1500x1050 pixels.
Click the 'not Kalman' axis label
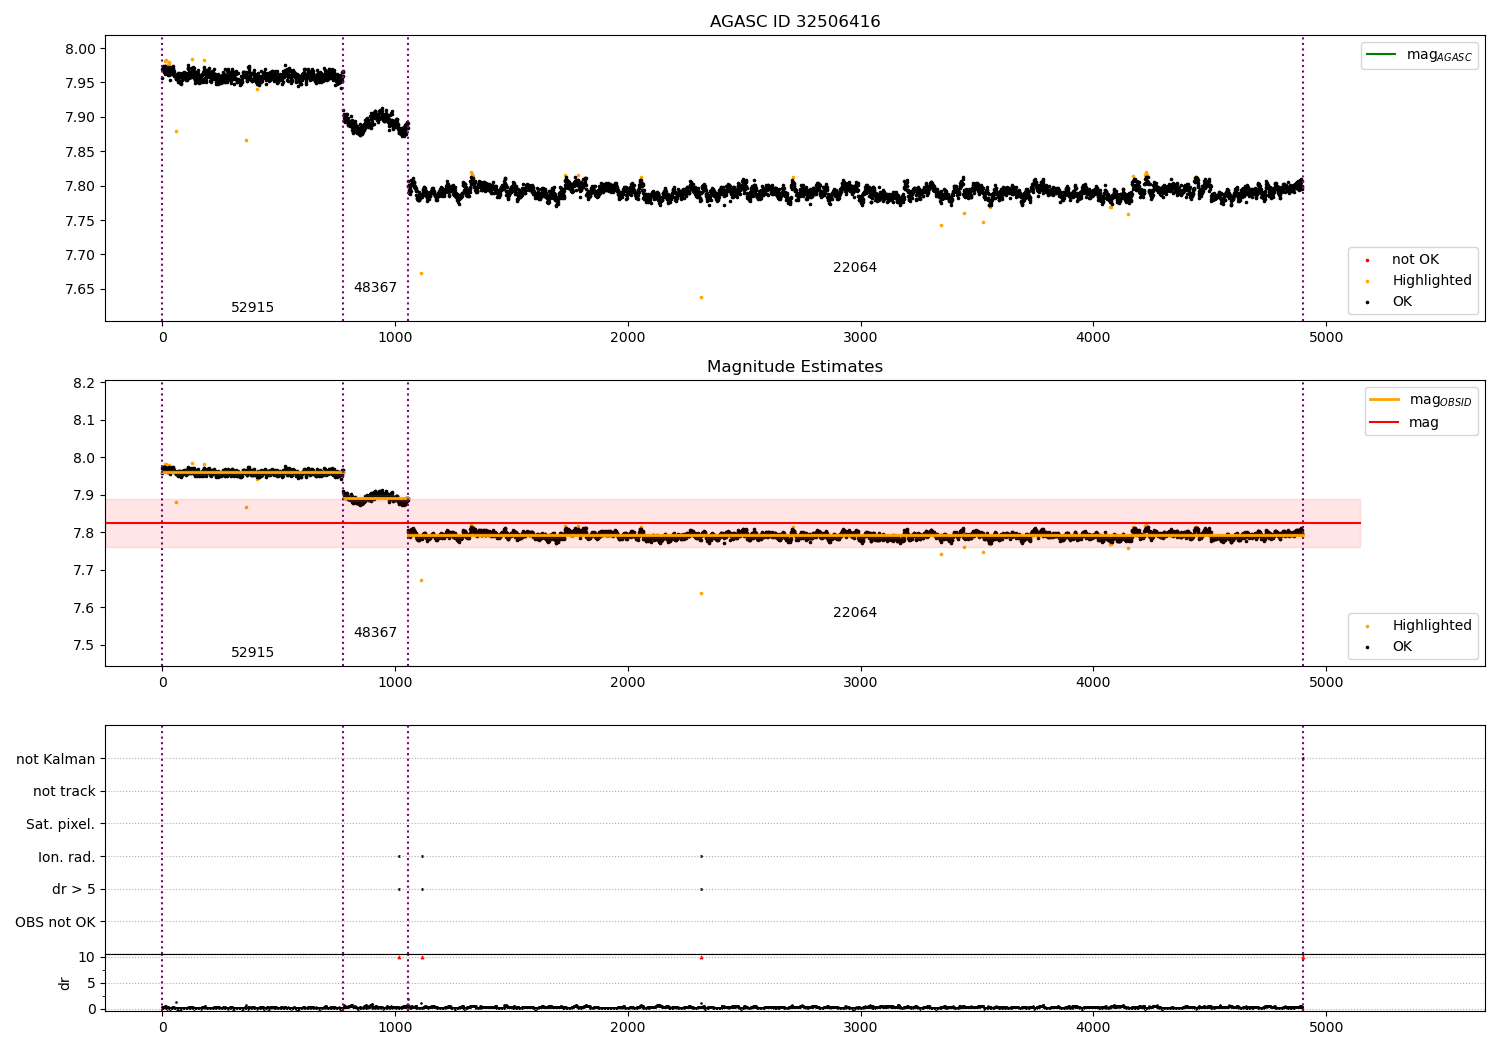click(56, 760)
